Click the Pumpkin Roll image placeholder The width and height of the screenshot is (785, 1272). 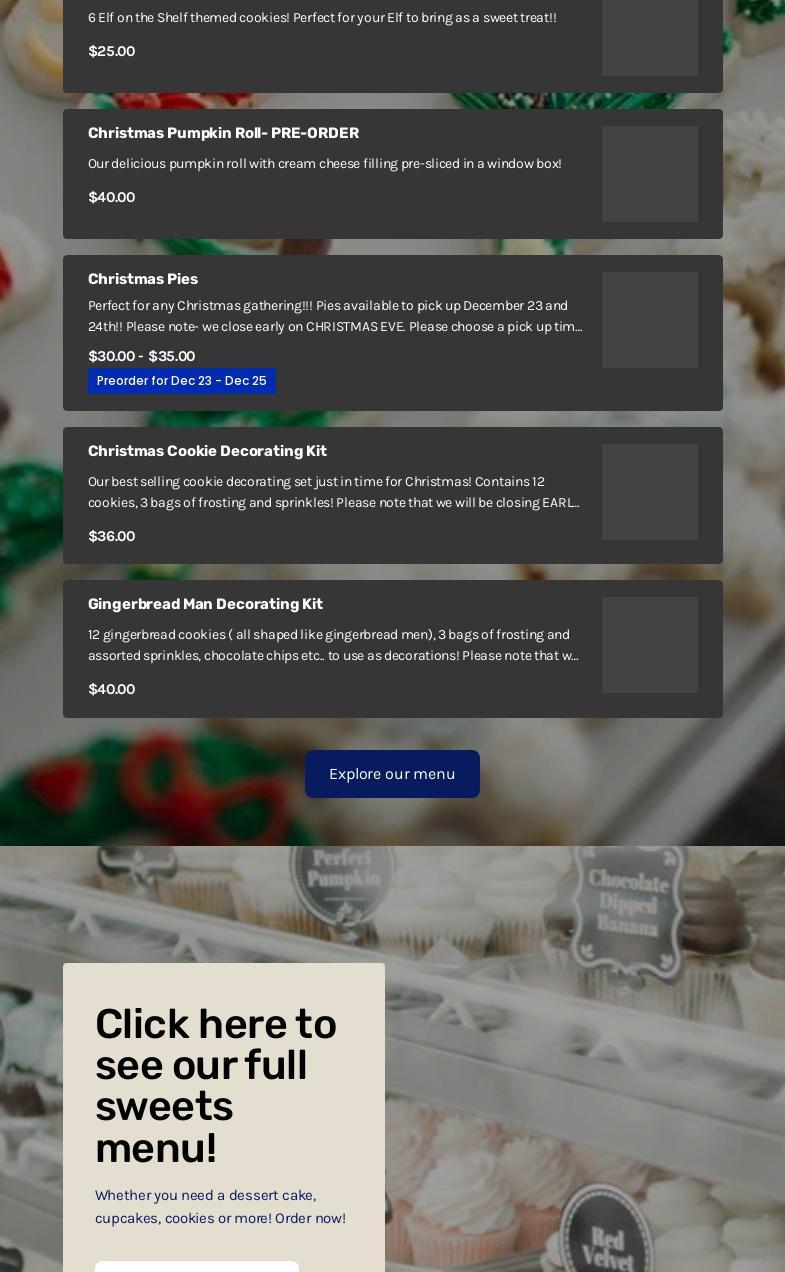[650, 174]
